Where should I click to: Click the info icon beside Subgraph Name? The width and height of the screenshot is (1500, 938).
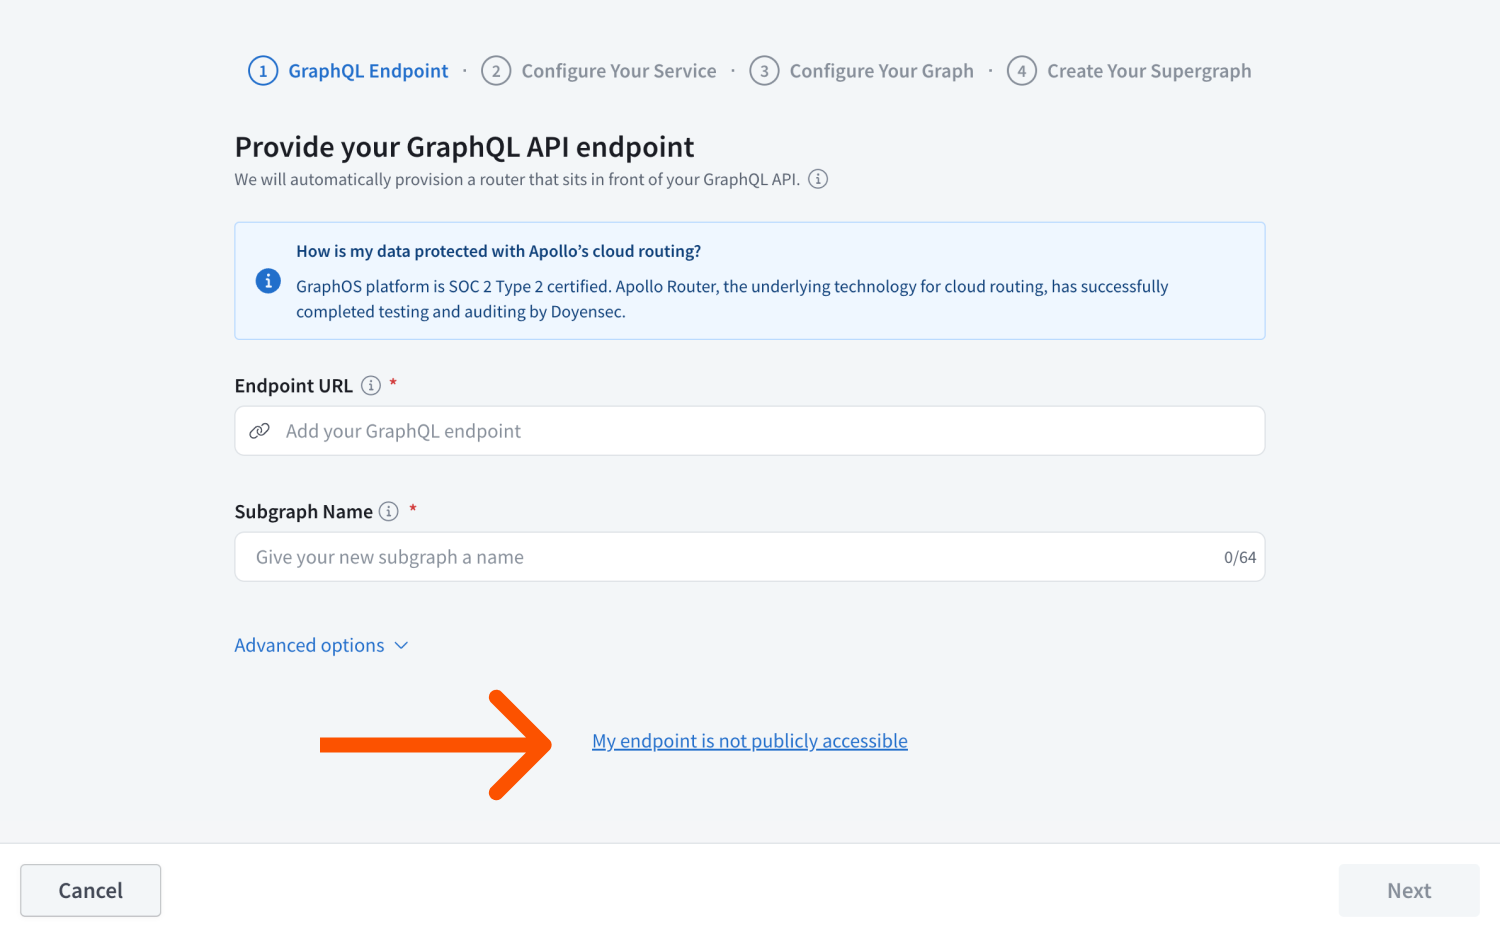(388, 511)
